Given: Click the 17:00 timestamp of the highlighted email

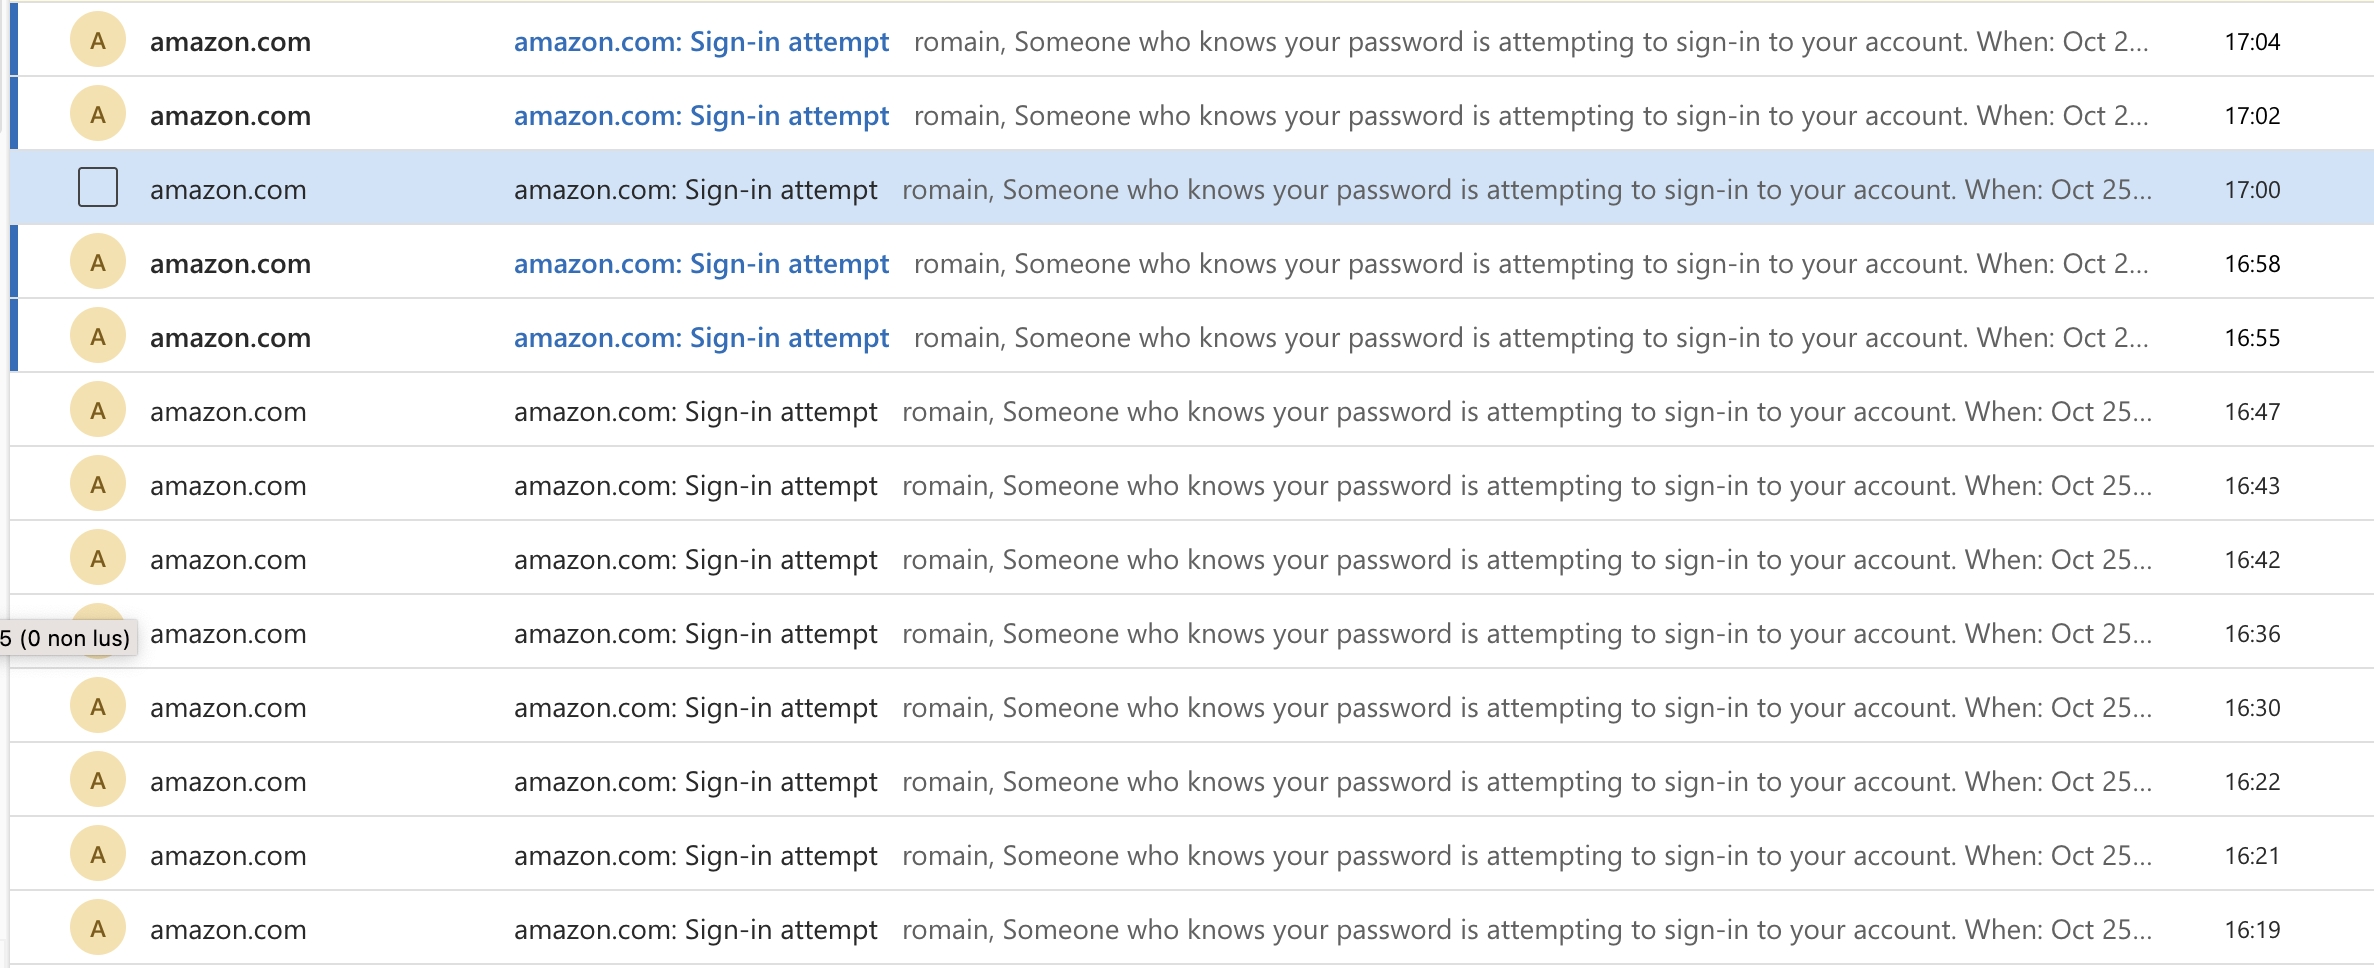Looking at the screenshot, I should point(2252,190).
